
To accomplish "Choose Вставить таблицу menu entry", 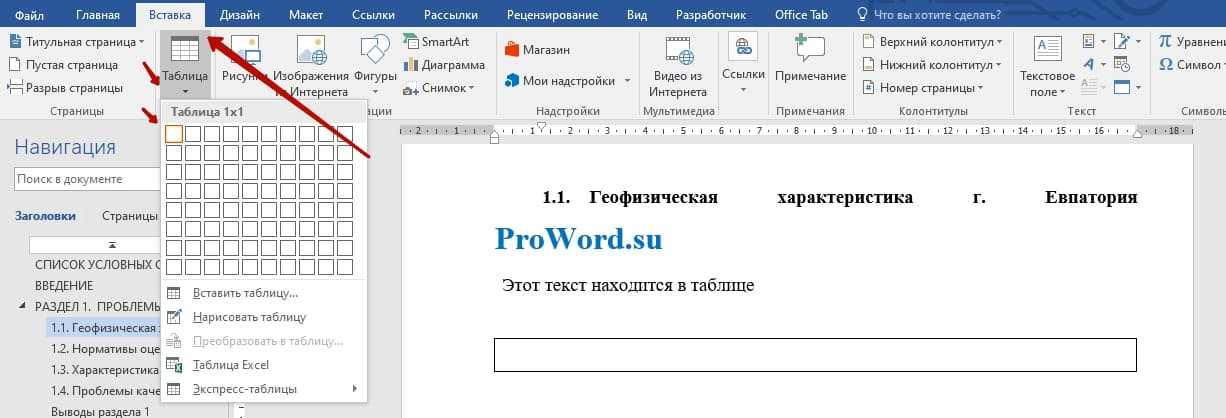I will point(245,293).
